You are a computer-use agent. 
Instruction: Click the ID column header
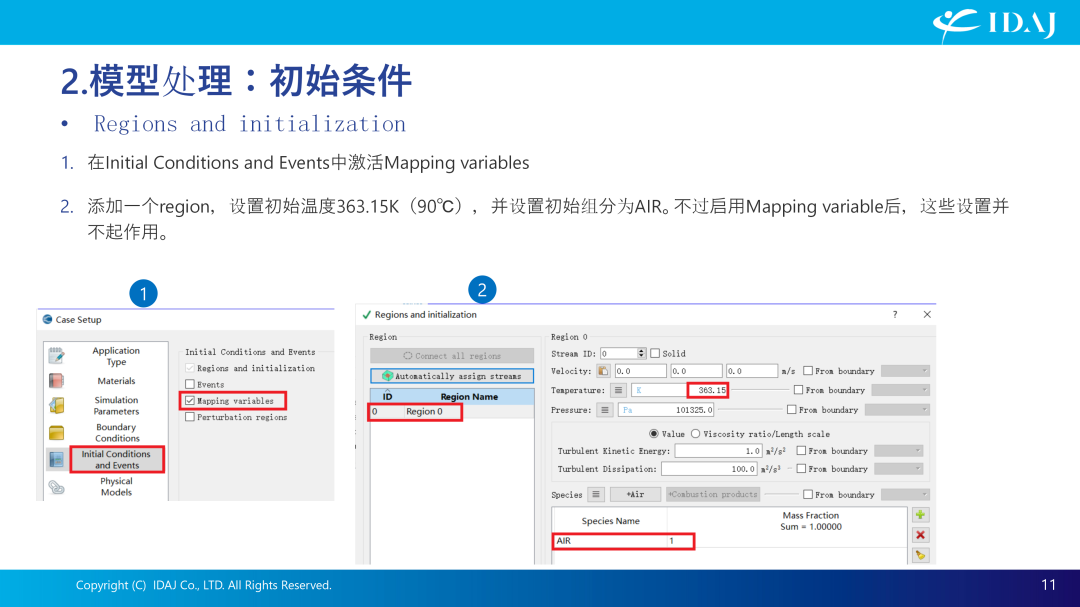pos(388,397)
